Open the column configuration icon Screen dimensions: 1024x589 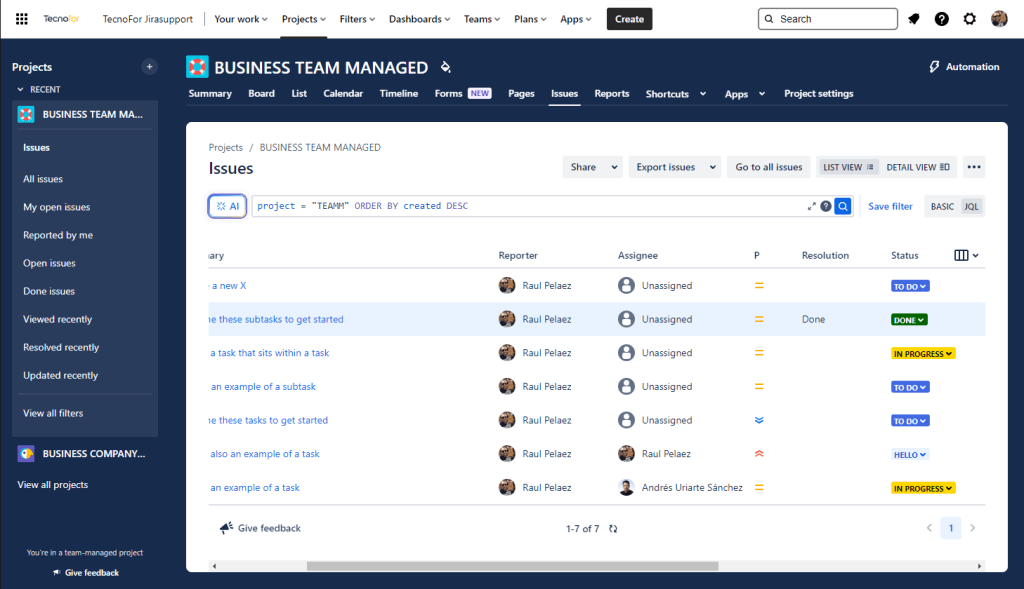tap(966, 255)
